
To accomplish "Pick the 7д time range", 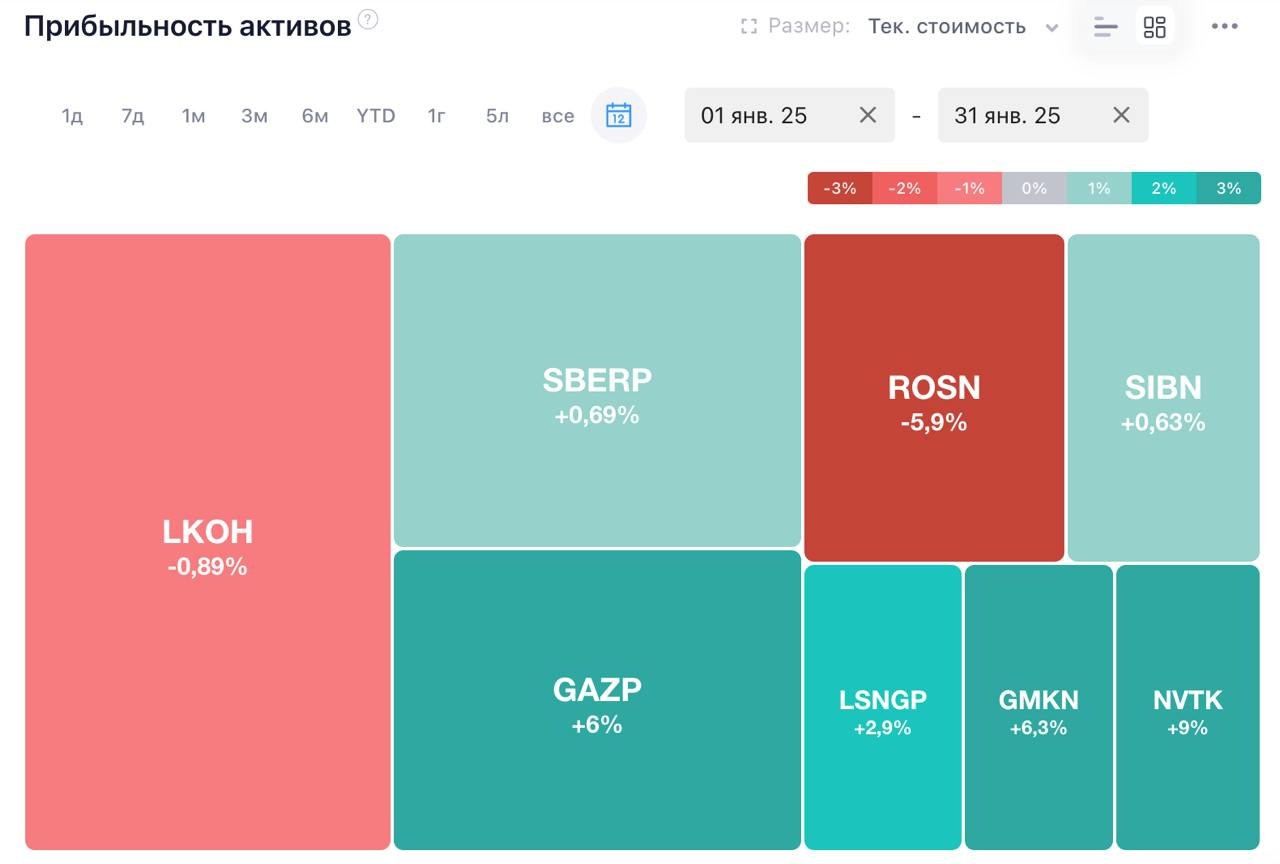I will click(133, 116).
